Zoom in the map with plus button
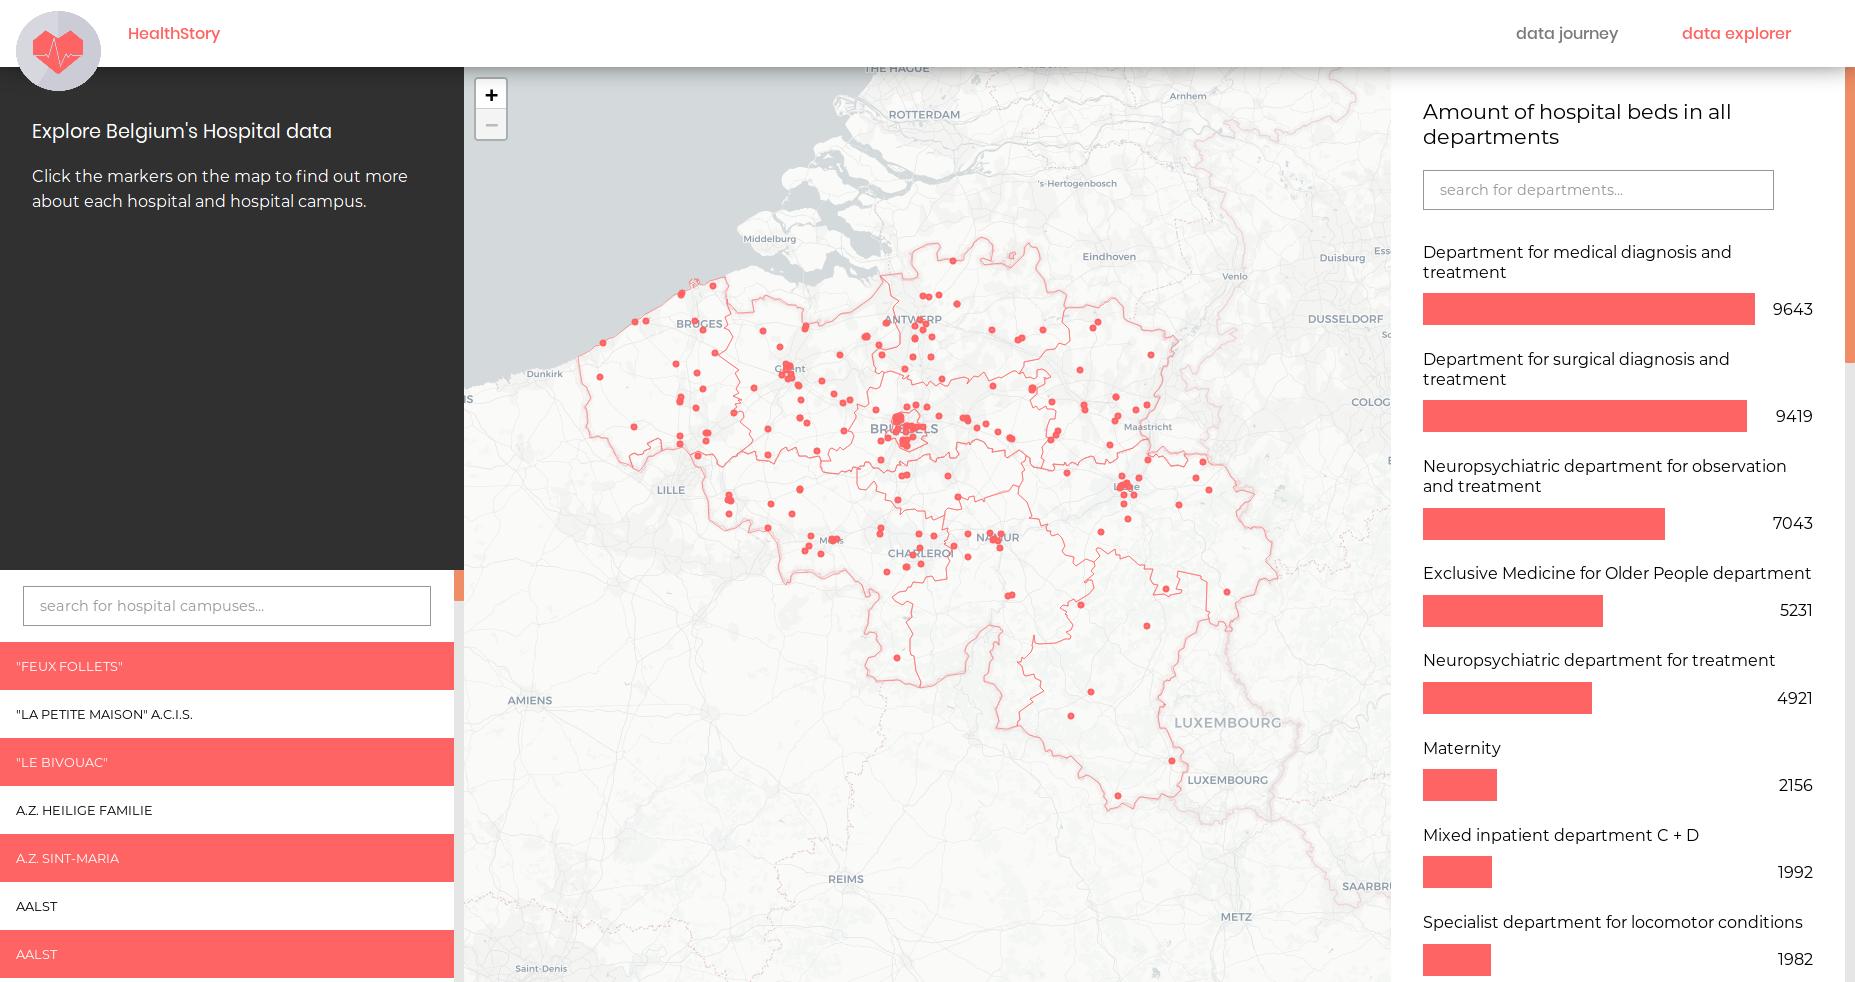Image resolution: width=1855 pixels, height=982 pixels. 491,95
